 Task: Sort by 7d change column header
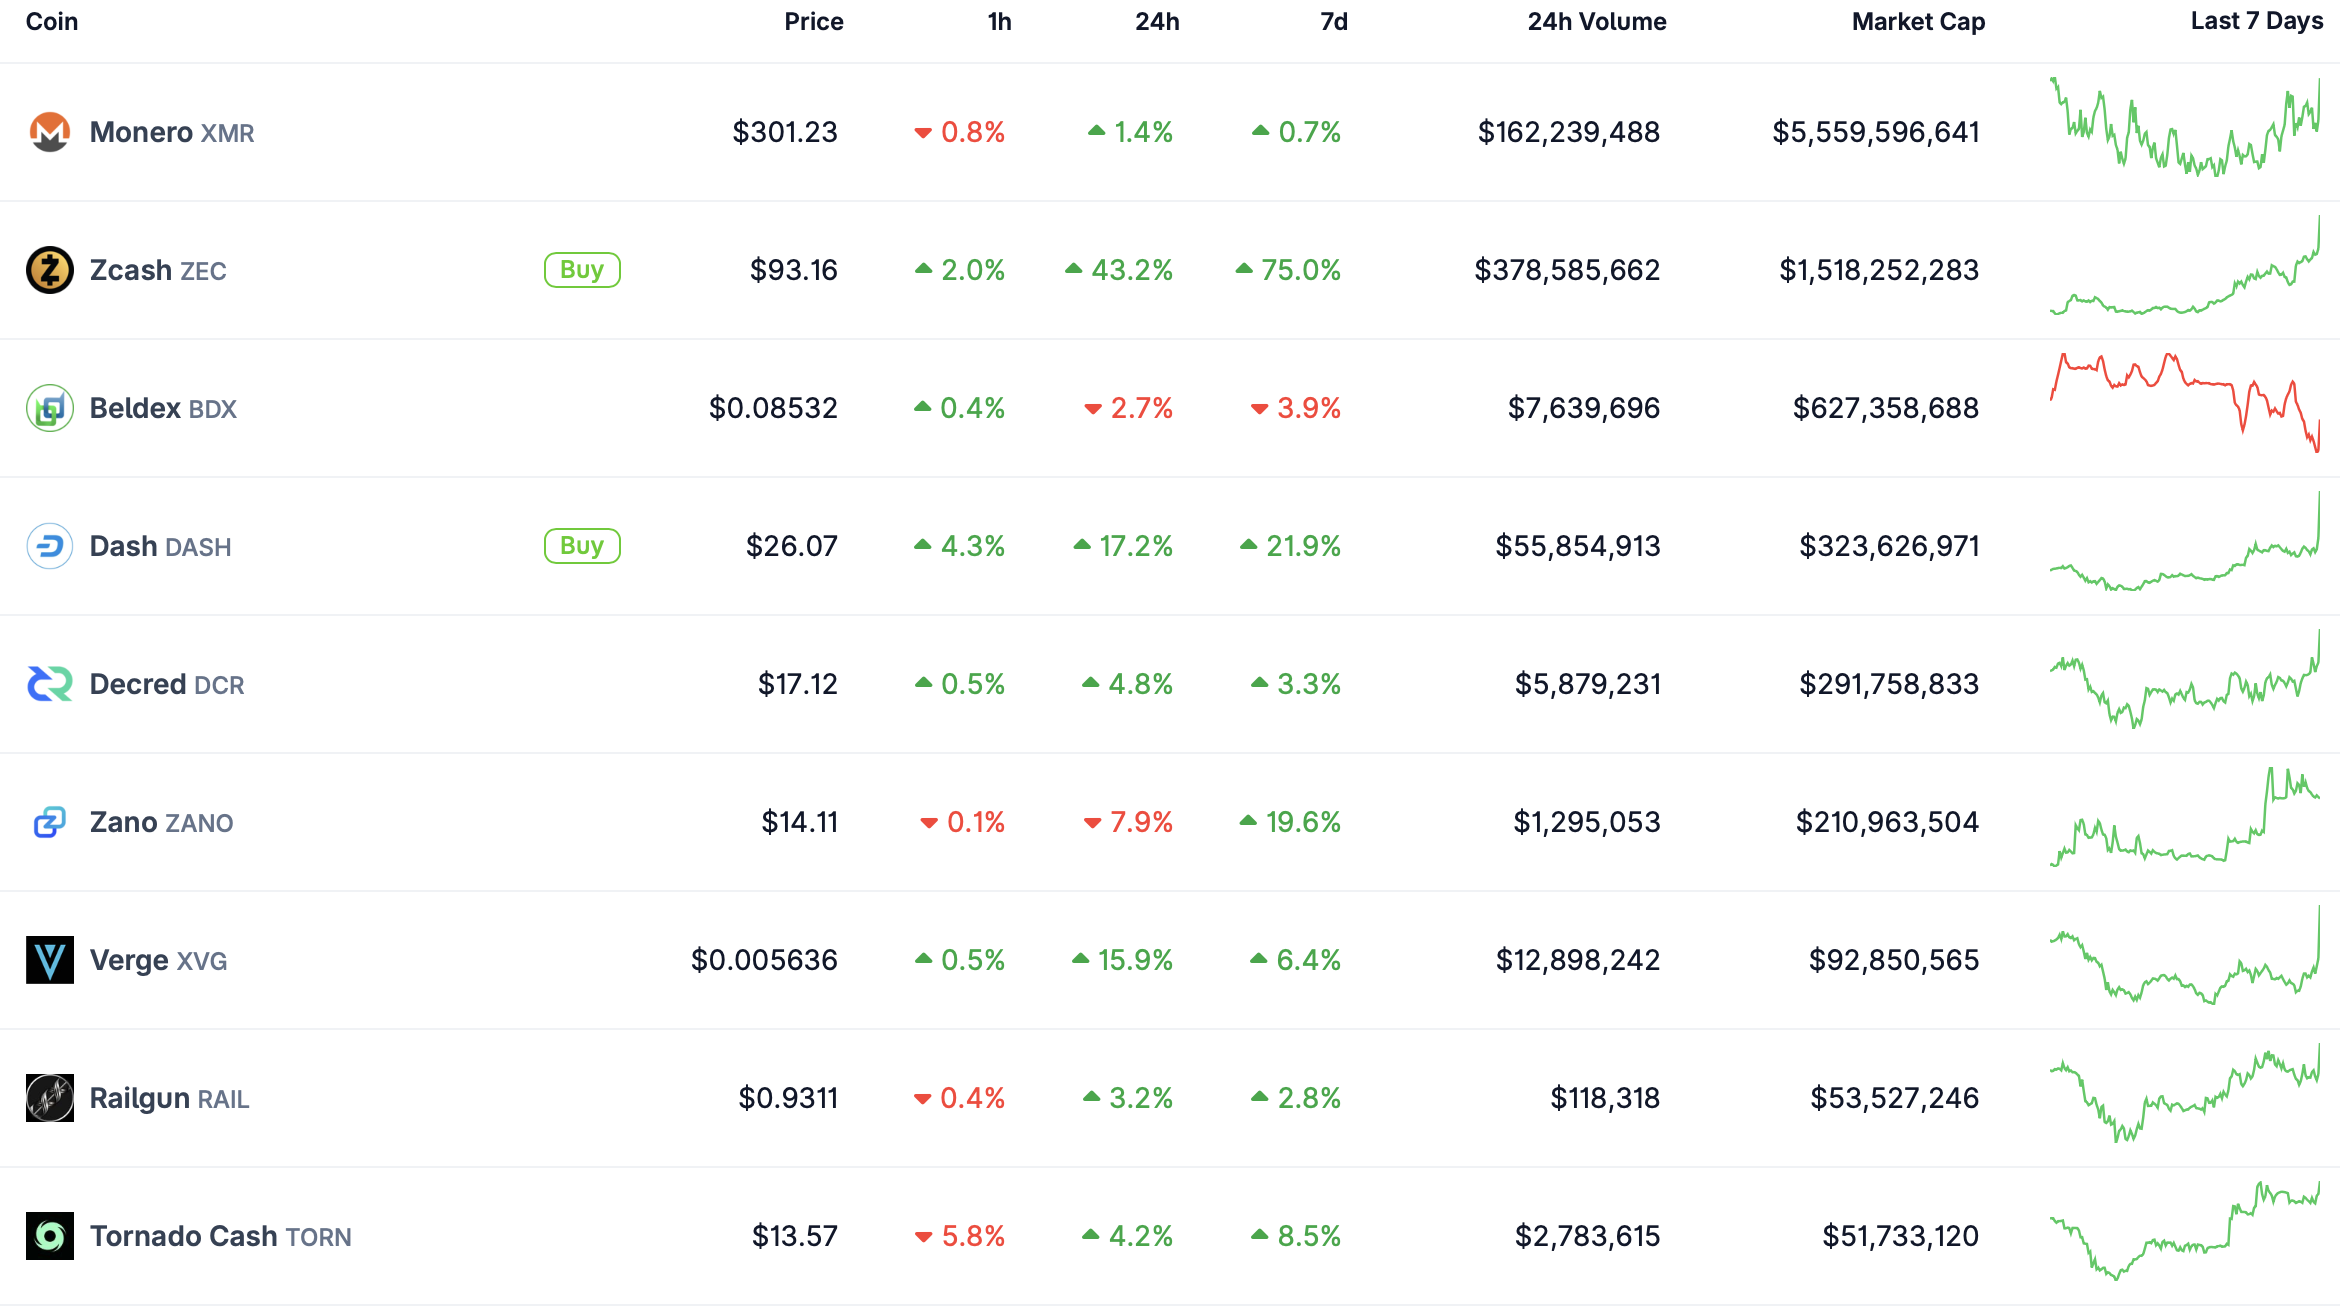(1333, 22)
